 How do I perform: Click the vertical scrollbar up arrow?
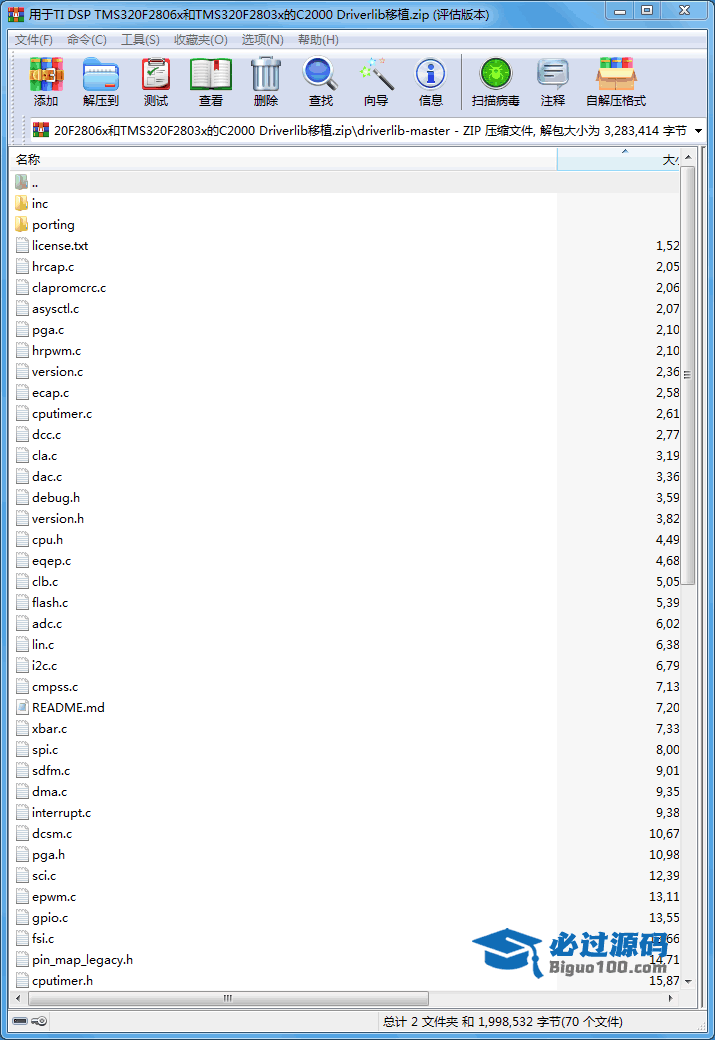pos(687,157)
